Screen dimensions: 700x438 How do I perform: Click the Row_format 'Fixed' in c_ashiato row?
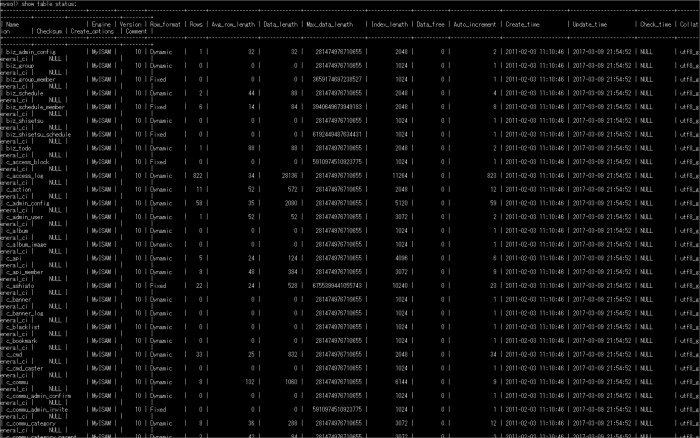(x=158, y=286)
